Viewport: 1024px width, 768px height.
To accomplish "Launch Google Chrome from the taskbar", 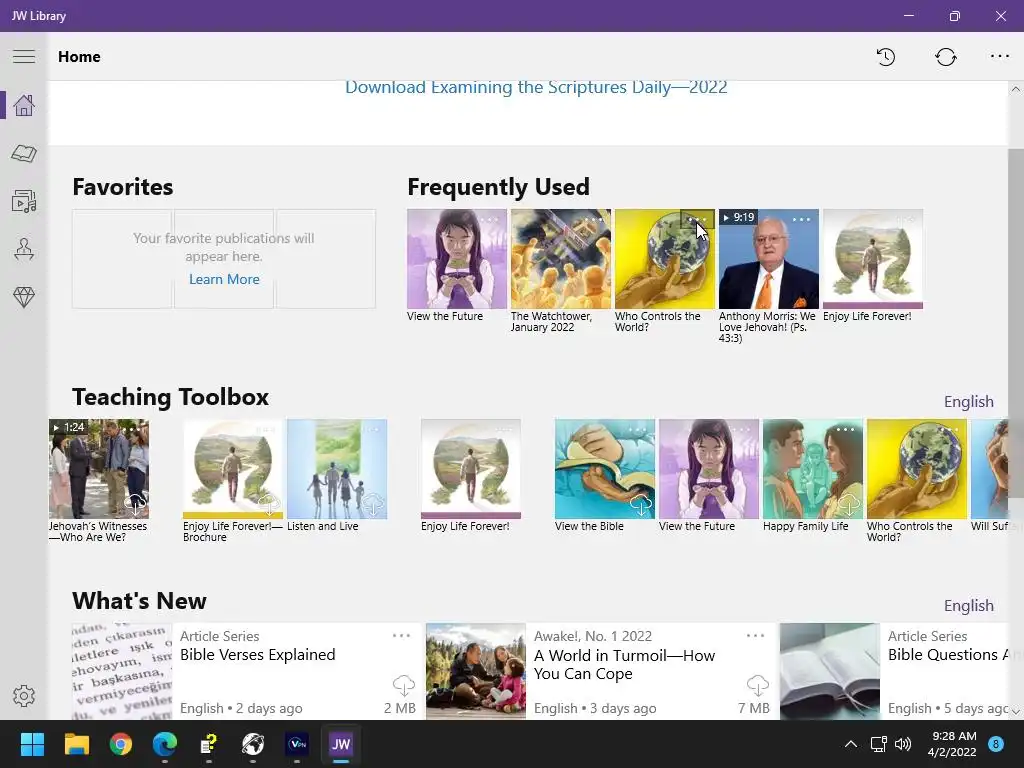I will pyautogui.click(x=121, y=744).
